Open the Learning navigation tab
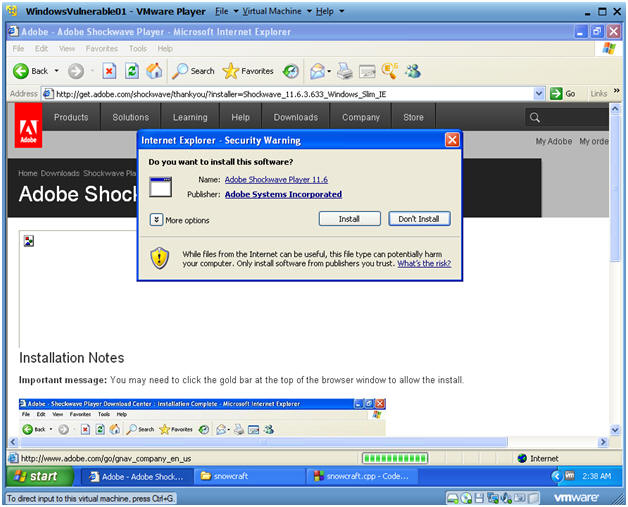This screenshot has height=507, width=628. point(190,117)
